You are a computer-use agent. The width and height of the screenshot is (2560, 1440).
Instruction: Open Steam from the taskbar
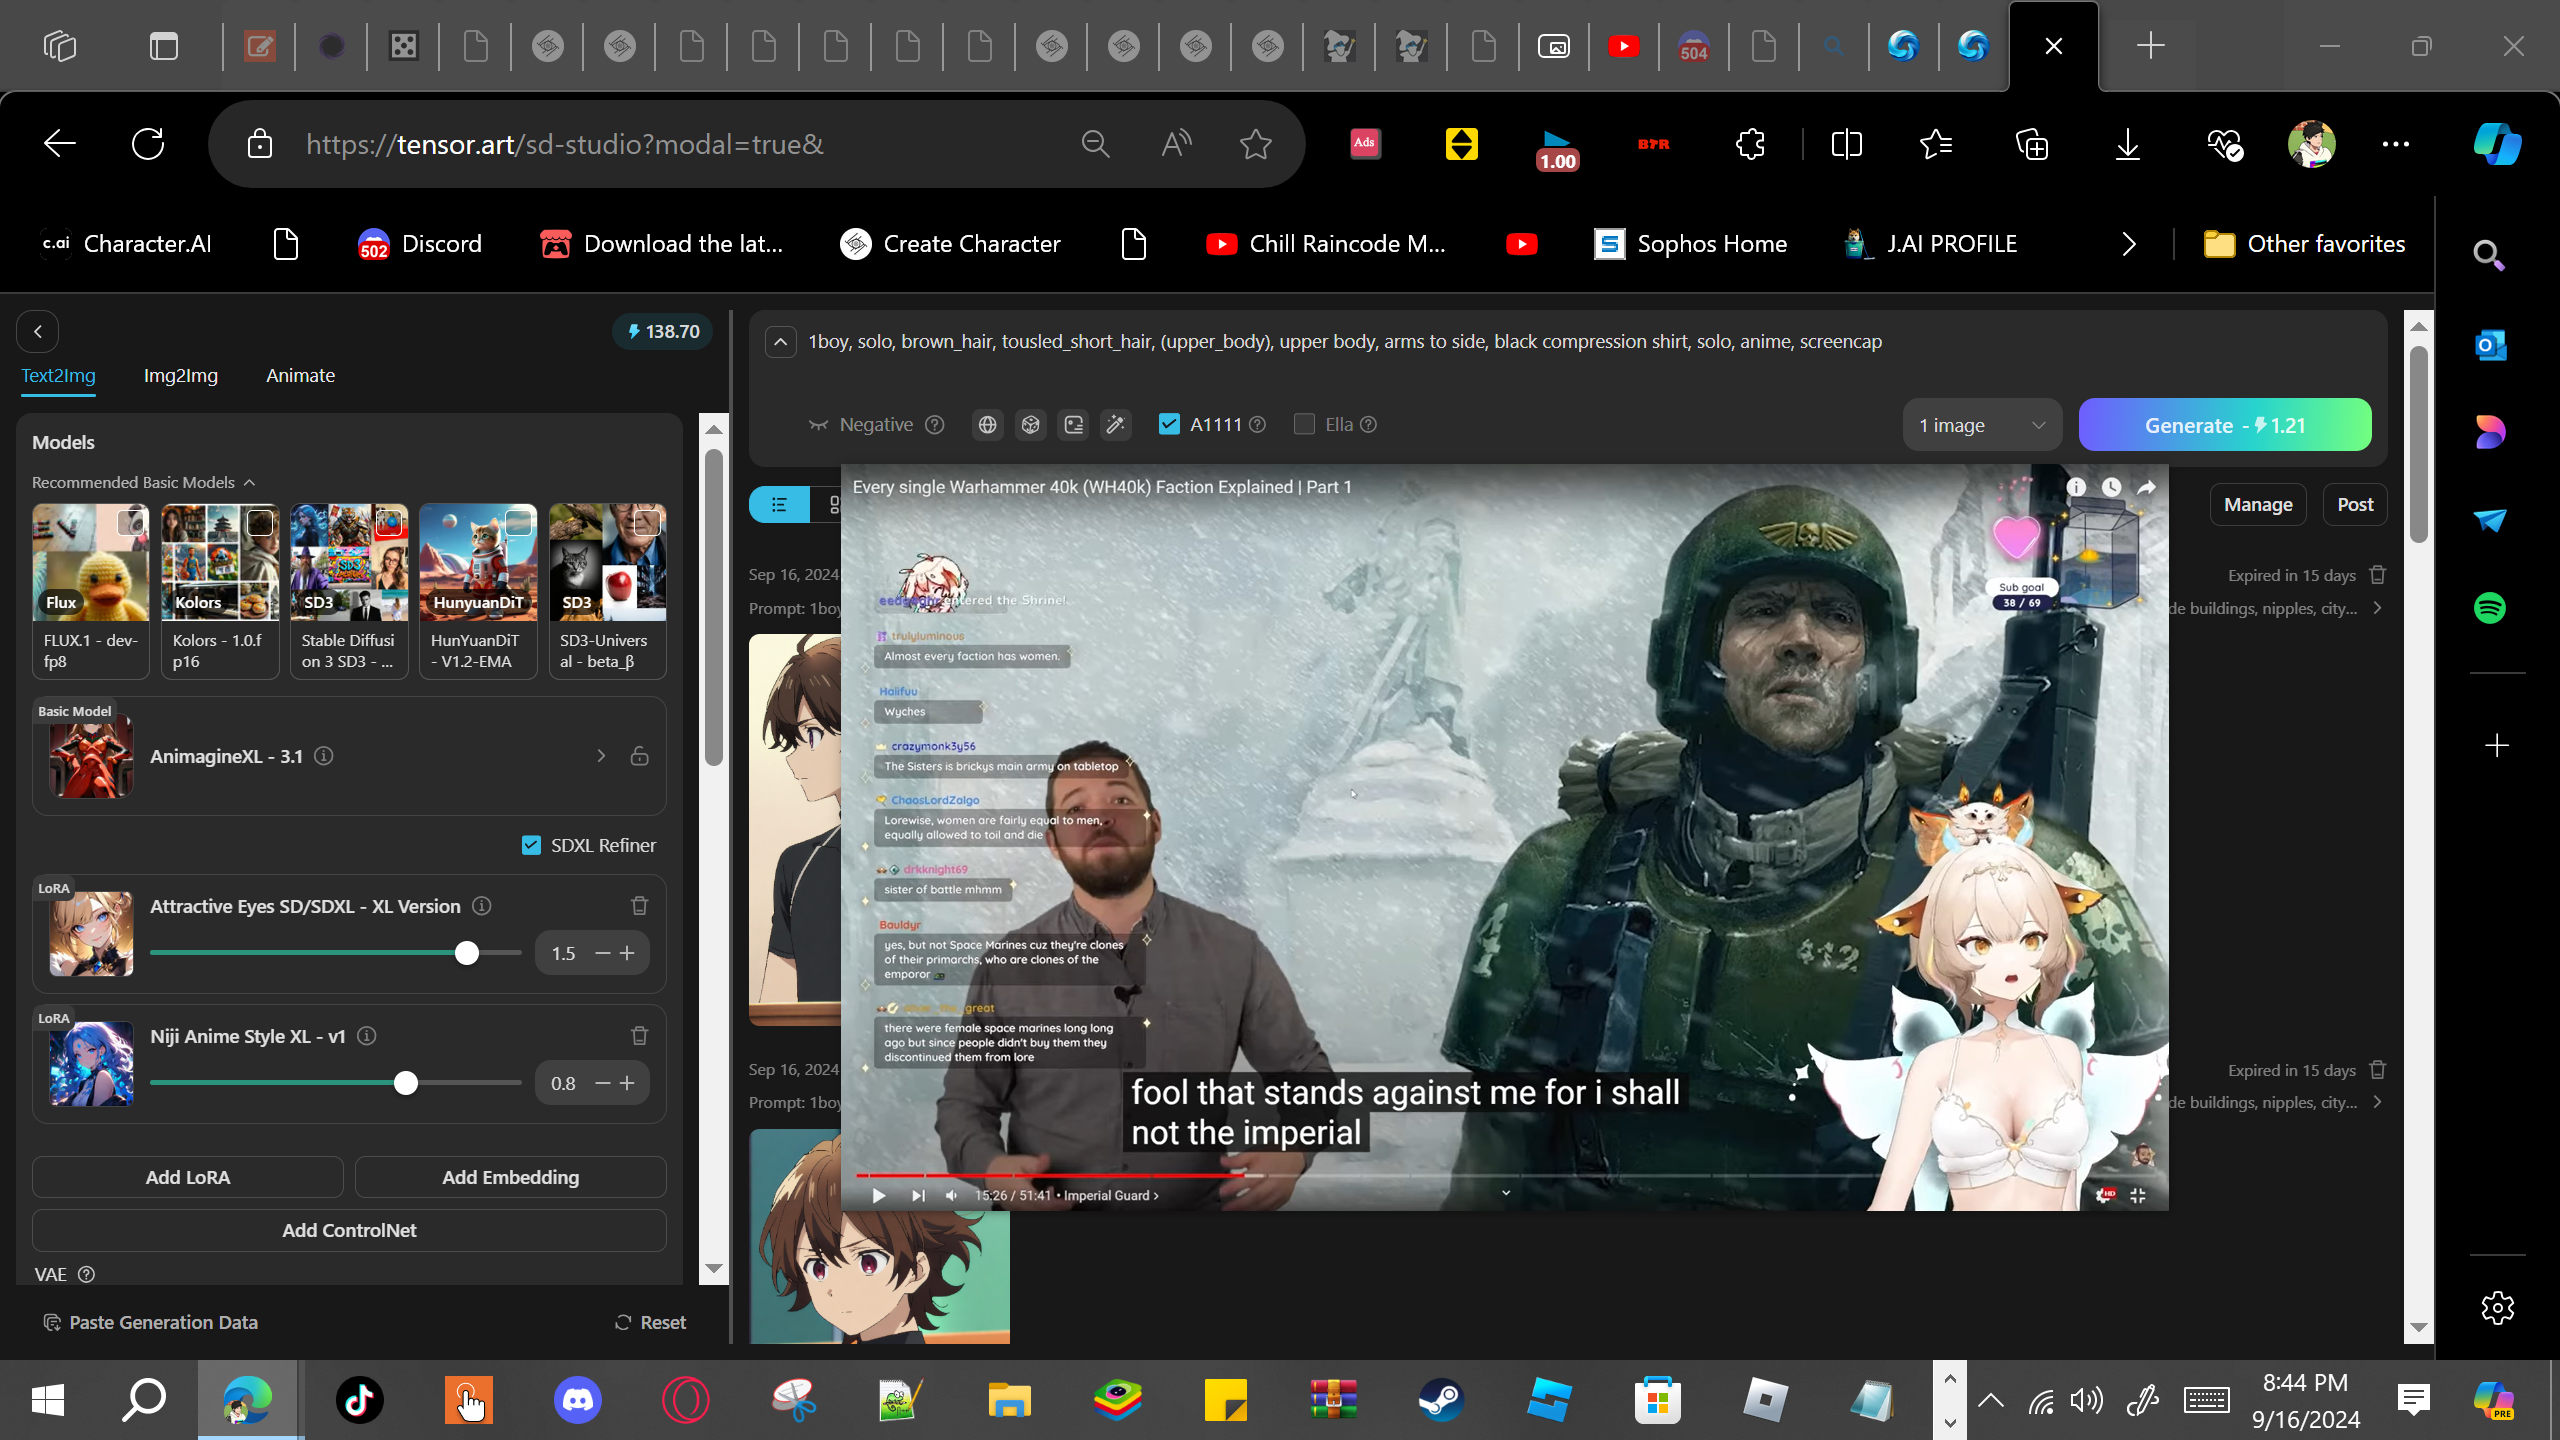[1441, 1400]
